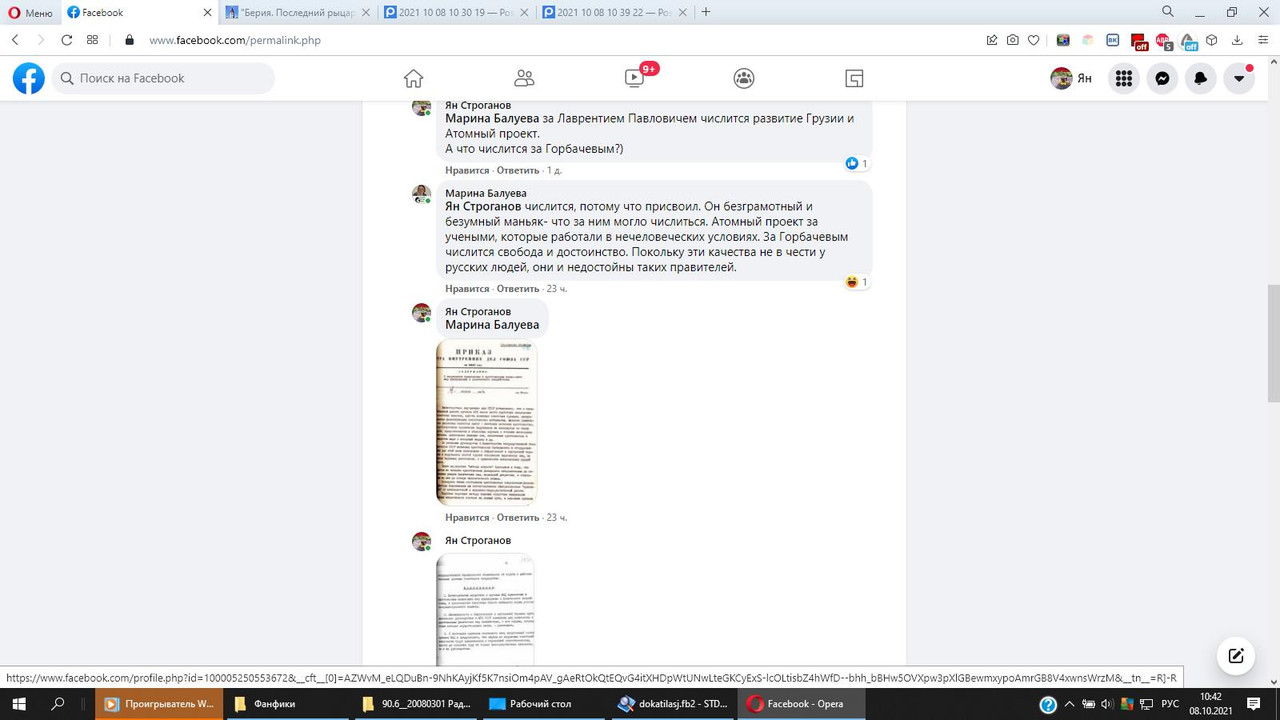Click the РУС language indicator

[x=1171, y=704]
